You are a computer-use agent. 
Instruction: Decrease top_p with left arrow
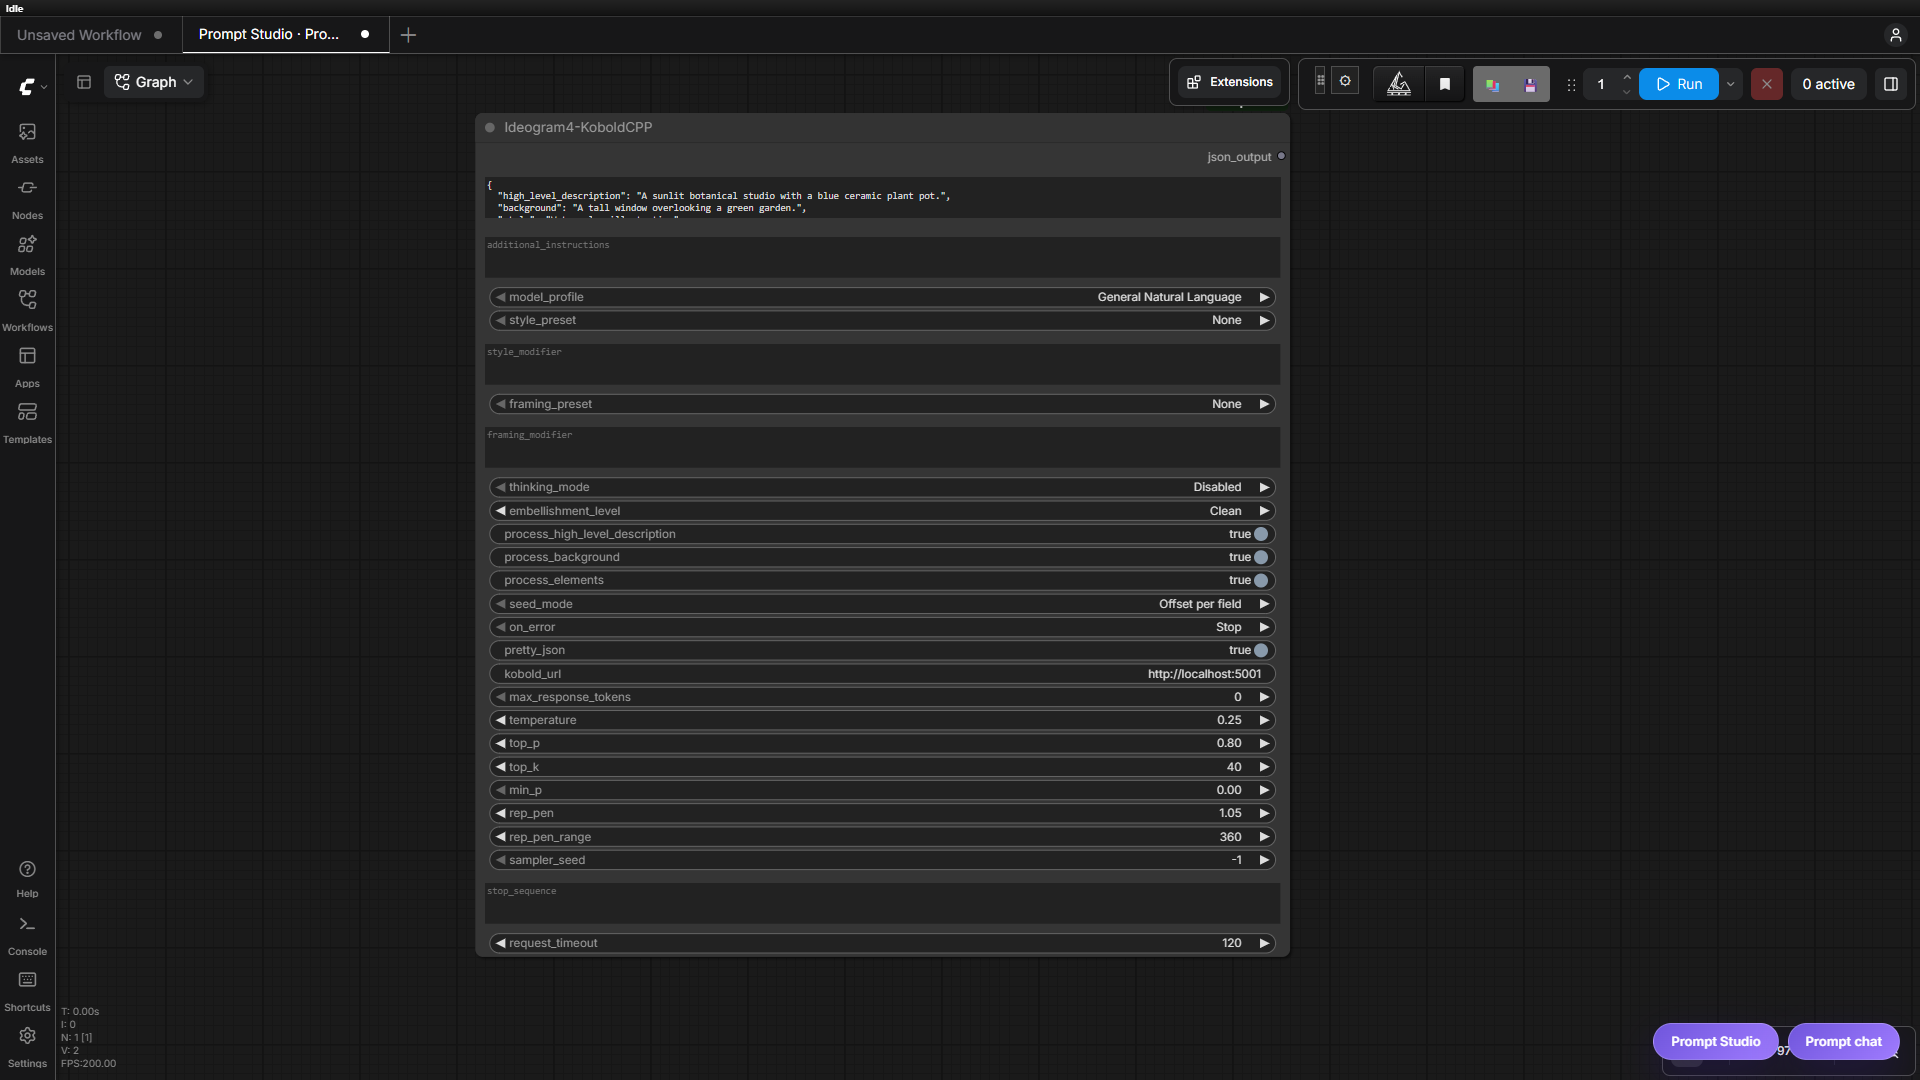point(500,743)
